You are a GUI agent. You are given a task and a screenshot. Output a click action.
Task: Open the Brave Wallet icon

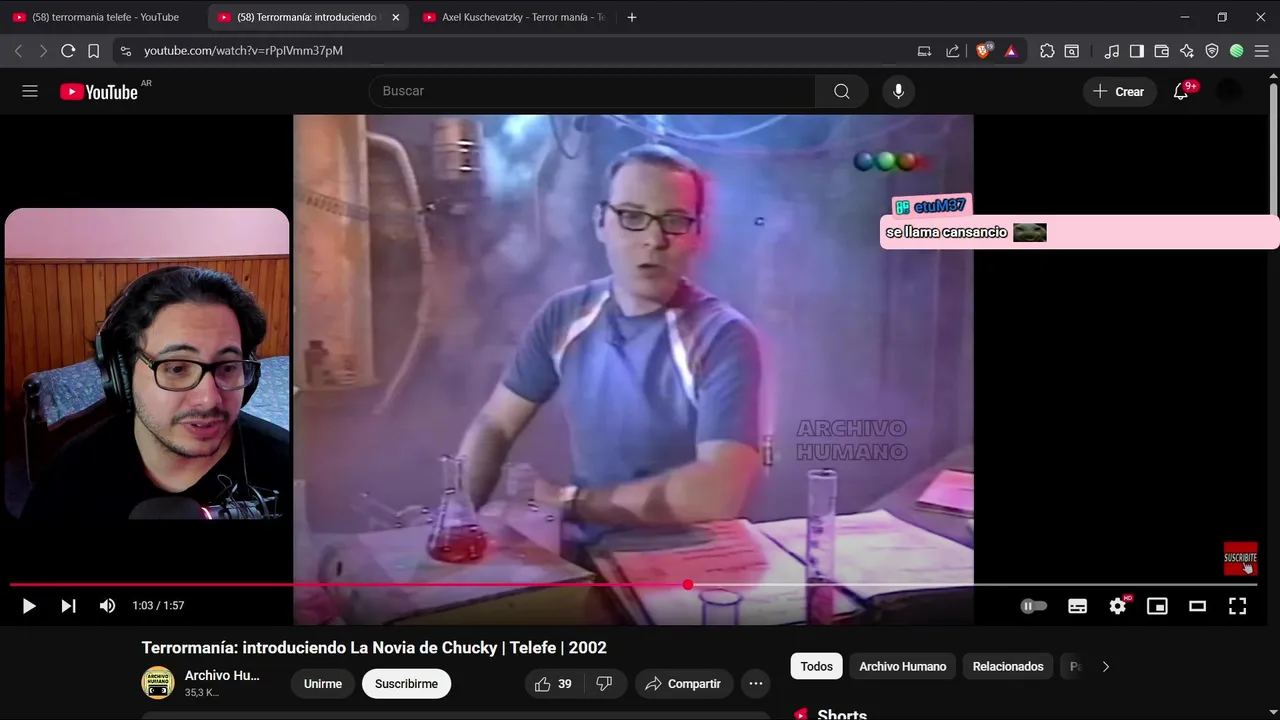coord(1162,51)
